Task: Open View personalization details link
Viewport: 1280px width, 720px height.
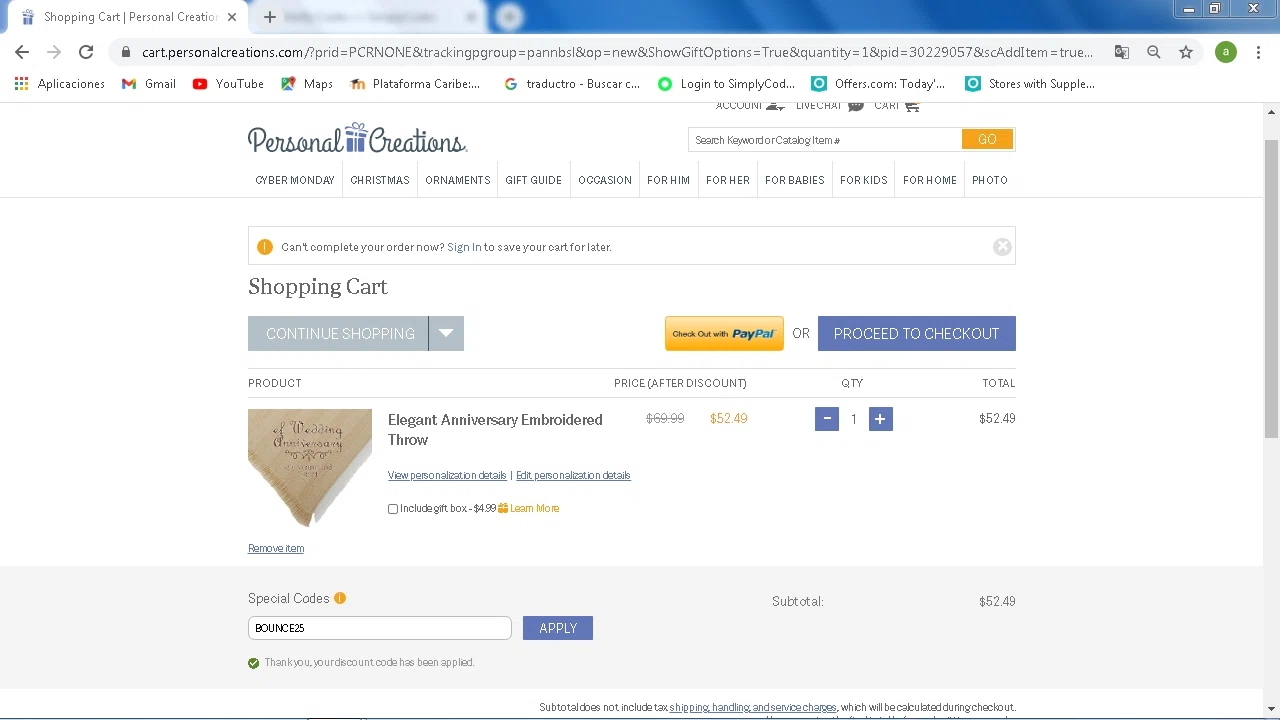Action: (447, 475)
